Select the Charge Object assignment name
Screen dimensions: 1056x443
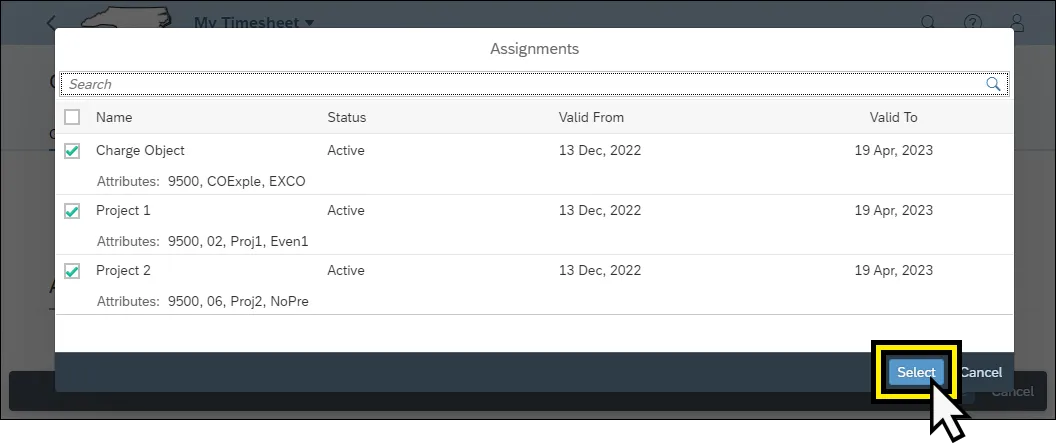coord(140,151)
